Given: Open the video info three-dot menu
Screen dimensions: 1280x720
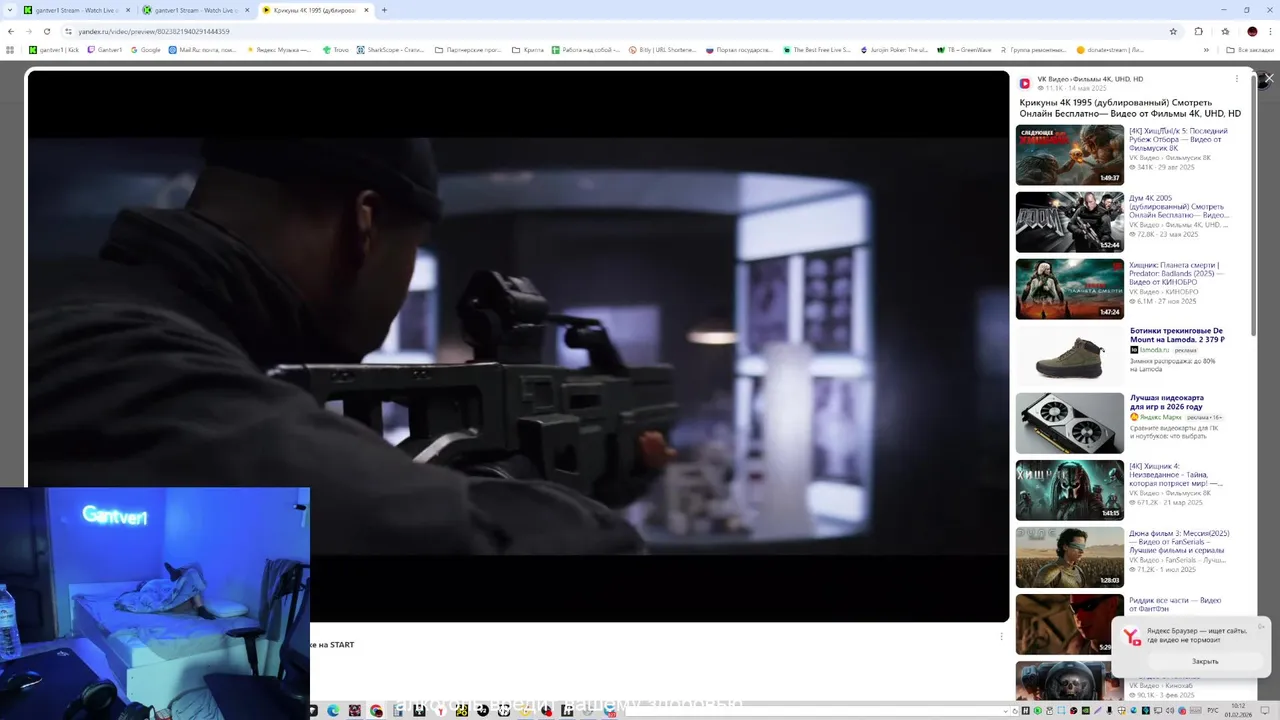Looking at the screenshot, I should pyautogui.click(x=1236, y=79).
